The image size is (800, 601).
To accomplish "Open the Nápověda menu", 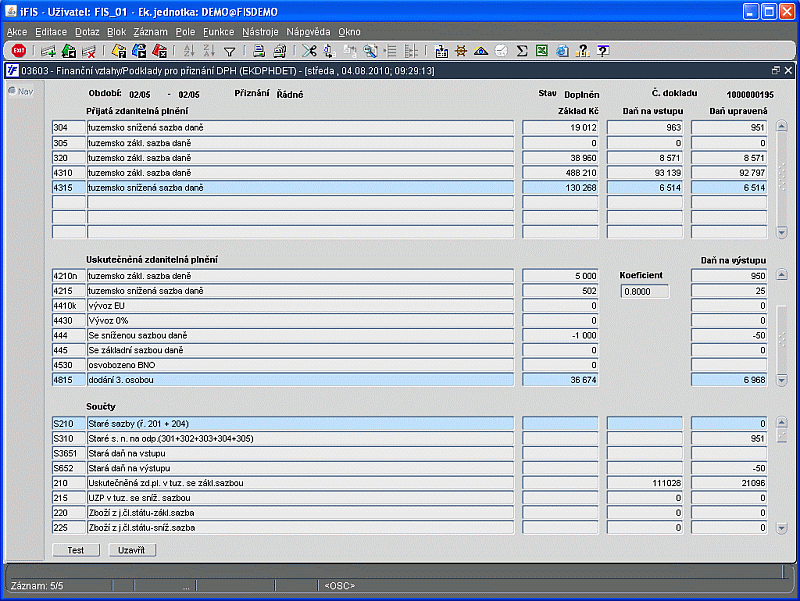I will pos(308,32).
